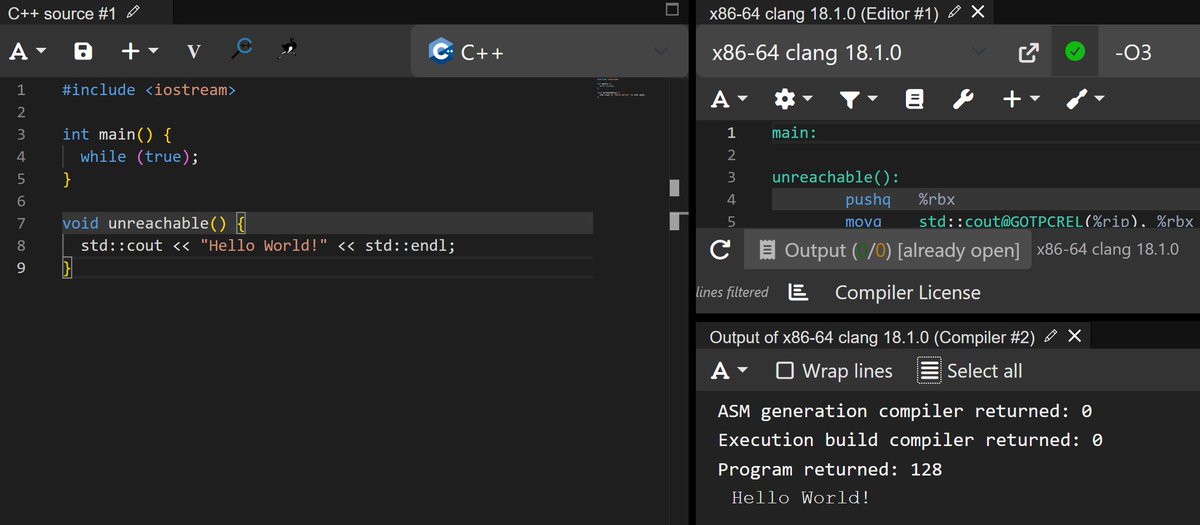The image size is (1200, 525).
Task: Click the 'while (true);' code line
Action: (x=140, y=156)
